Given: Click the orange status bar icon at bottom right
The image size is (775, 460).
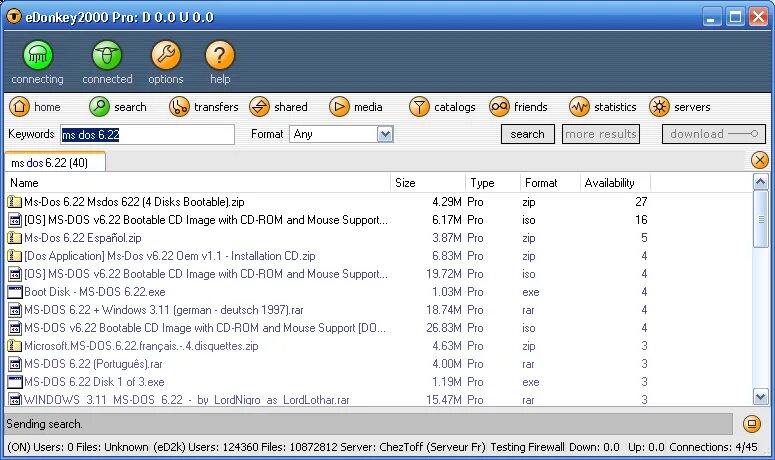Looking at the screenshot, I should tap(751, 424).
